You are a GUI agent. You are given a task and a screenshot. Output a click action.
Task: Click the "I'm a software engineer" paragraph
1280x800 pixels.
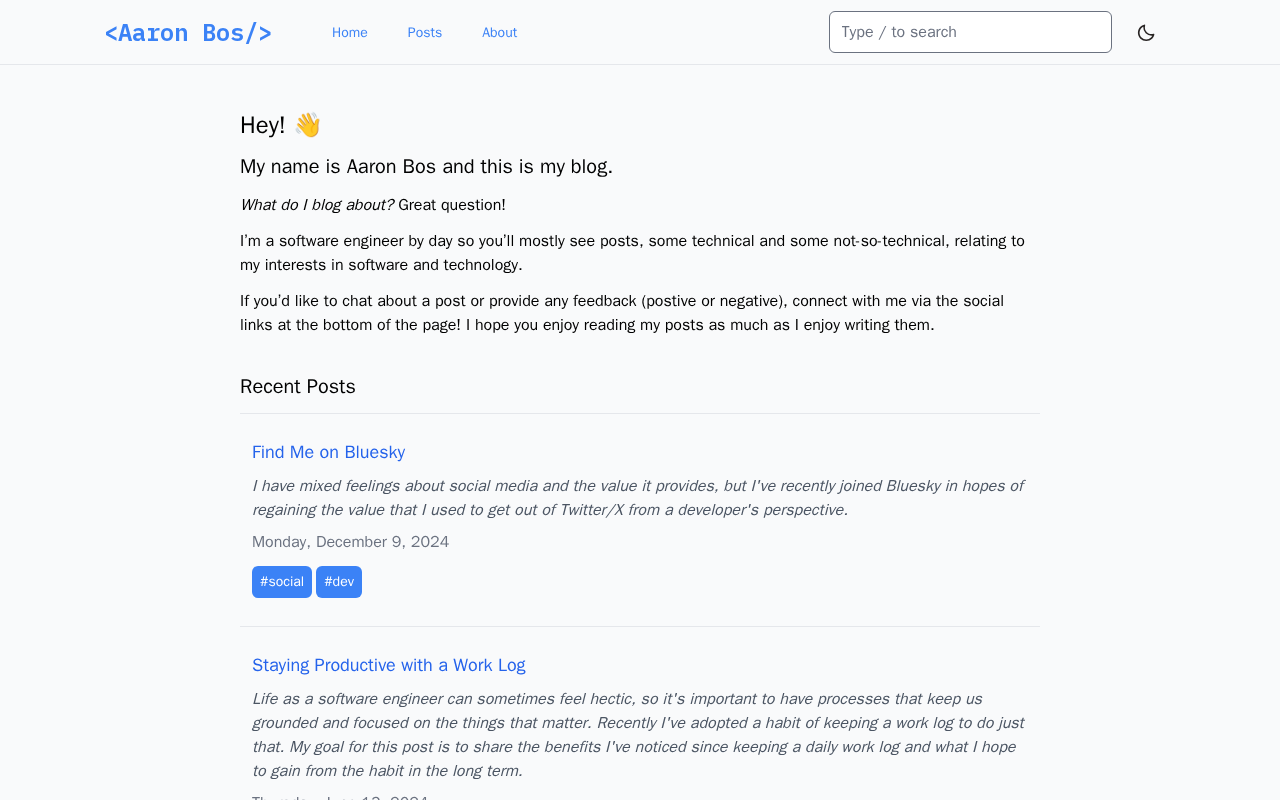click(632, 253)
